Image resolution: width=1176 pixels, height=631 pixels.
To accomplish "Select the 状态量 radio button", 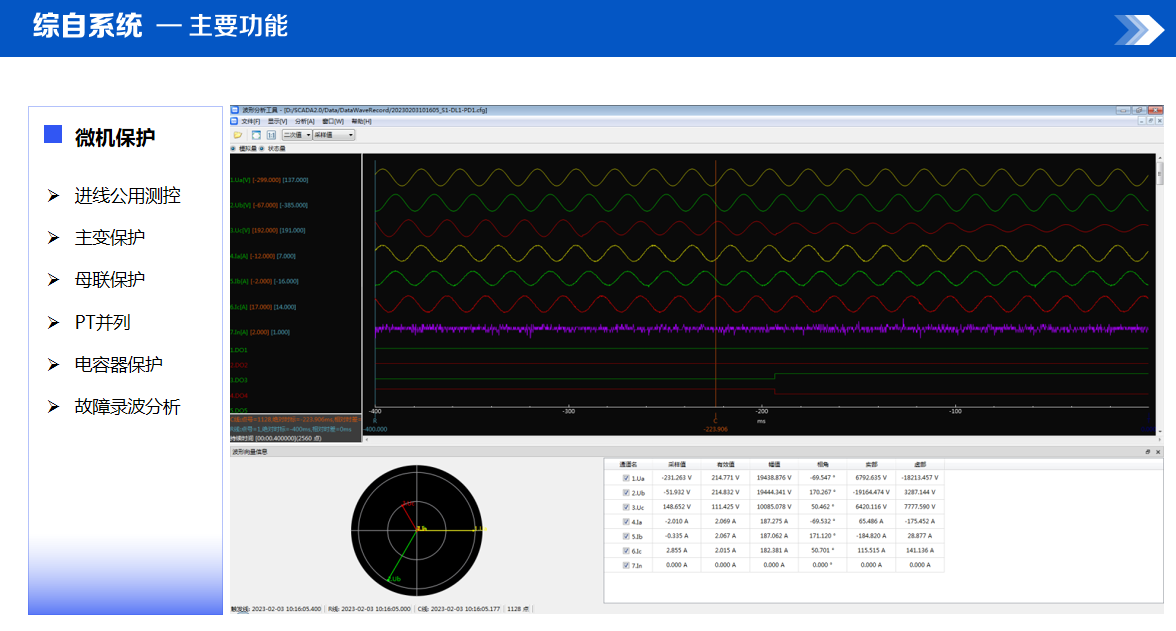I will (262, 148).
